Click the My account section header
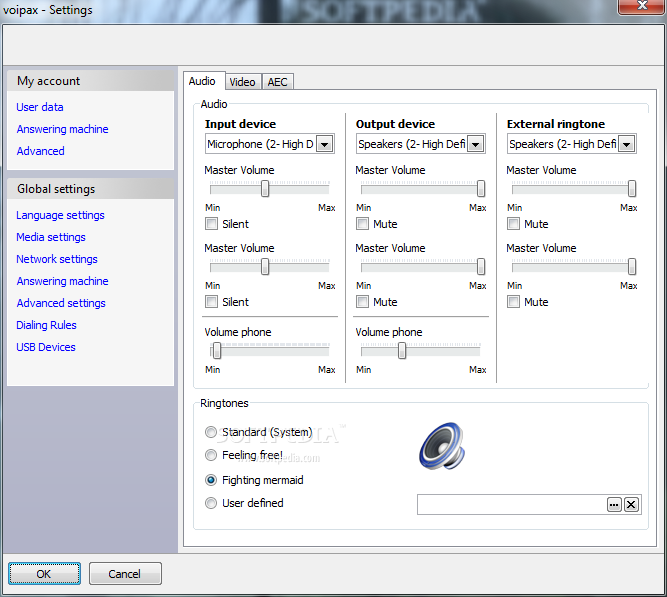 pyautogui.click(x=91, y=81)
